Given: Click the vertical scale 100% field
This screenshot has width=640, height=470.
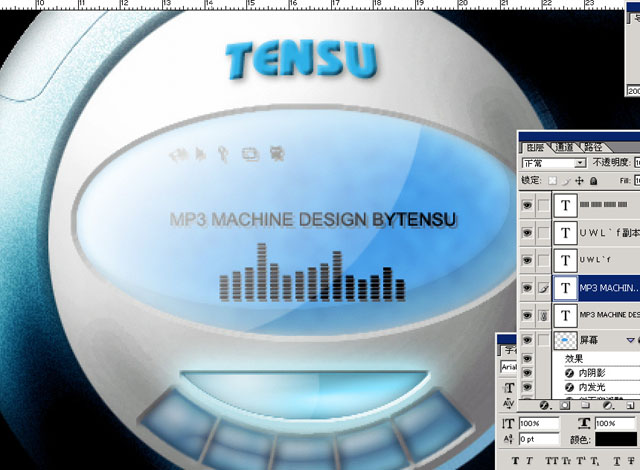Looking at the screenshot, I should pos(539,423).
